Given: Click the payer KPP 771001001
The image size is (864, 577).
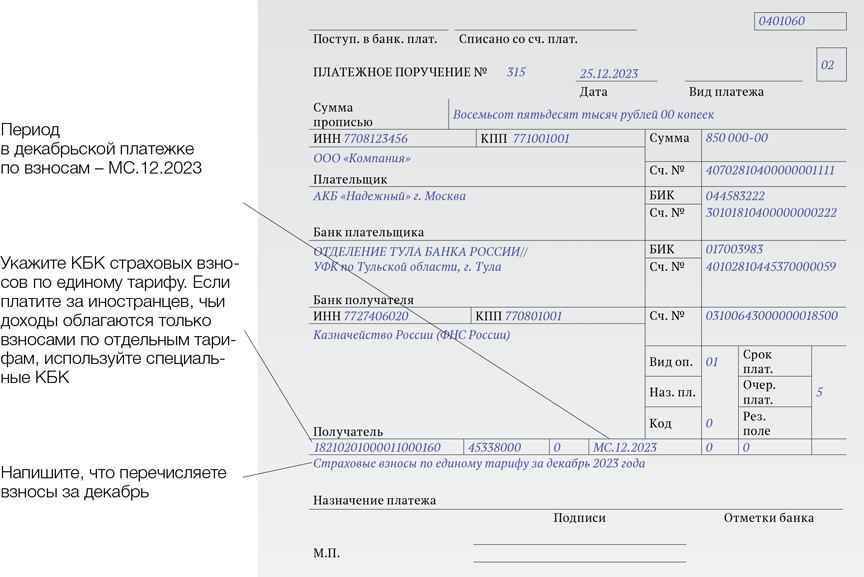Looking at the screenshot, I should click(540, 139).
